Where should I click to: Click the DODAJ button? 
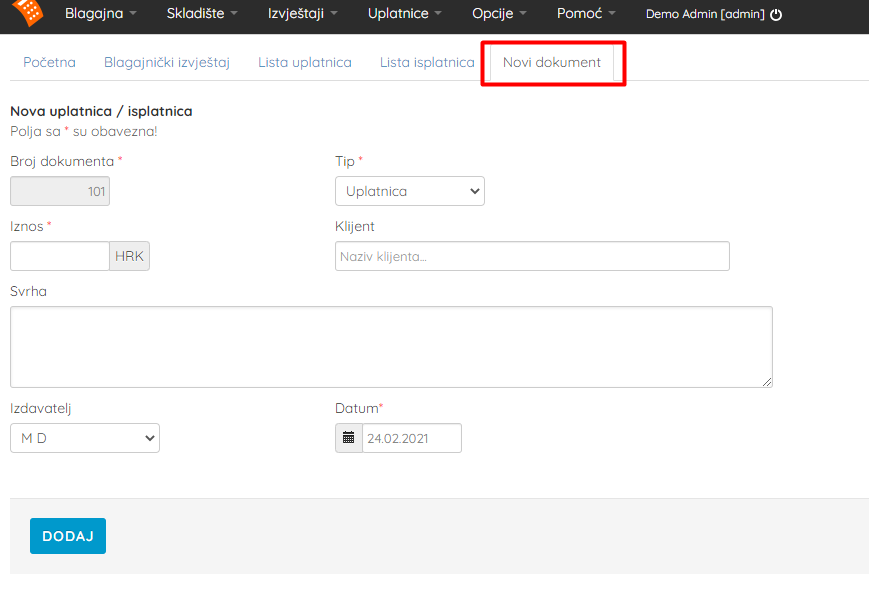coord(68,536)
